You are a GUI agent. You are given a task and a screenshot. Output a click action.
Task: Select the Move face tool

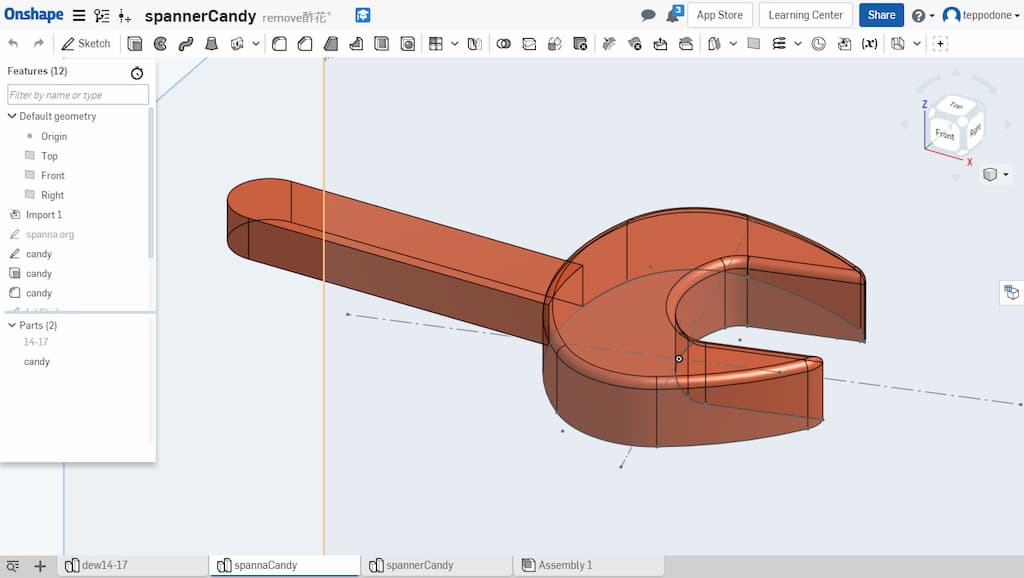[x=660, y=44]
